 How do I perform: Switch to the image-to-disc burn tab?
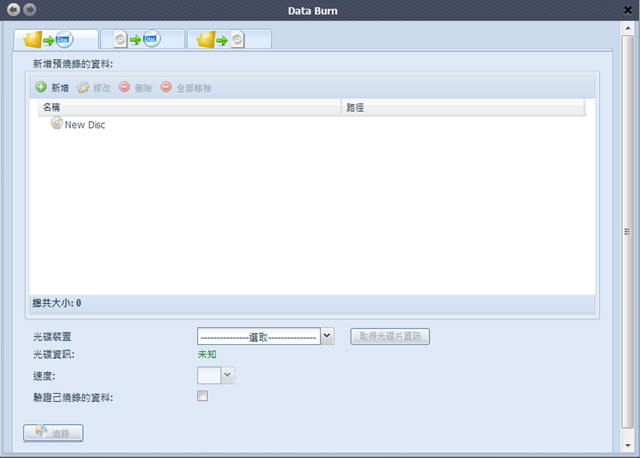point(142,39)
